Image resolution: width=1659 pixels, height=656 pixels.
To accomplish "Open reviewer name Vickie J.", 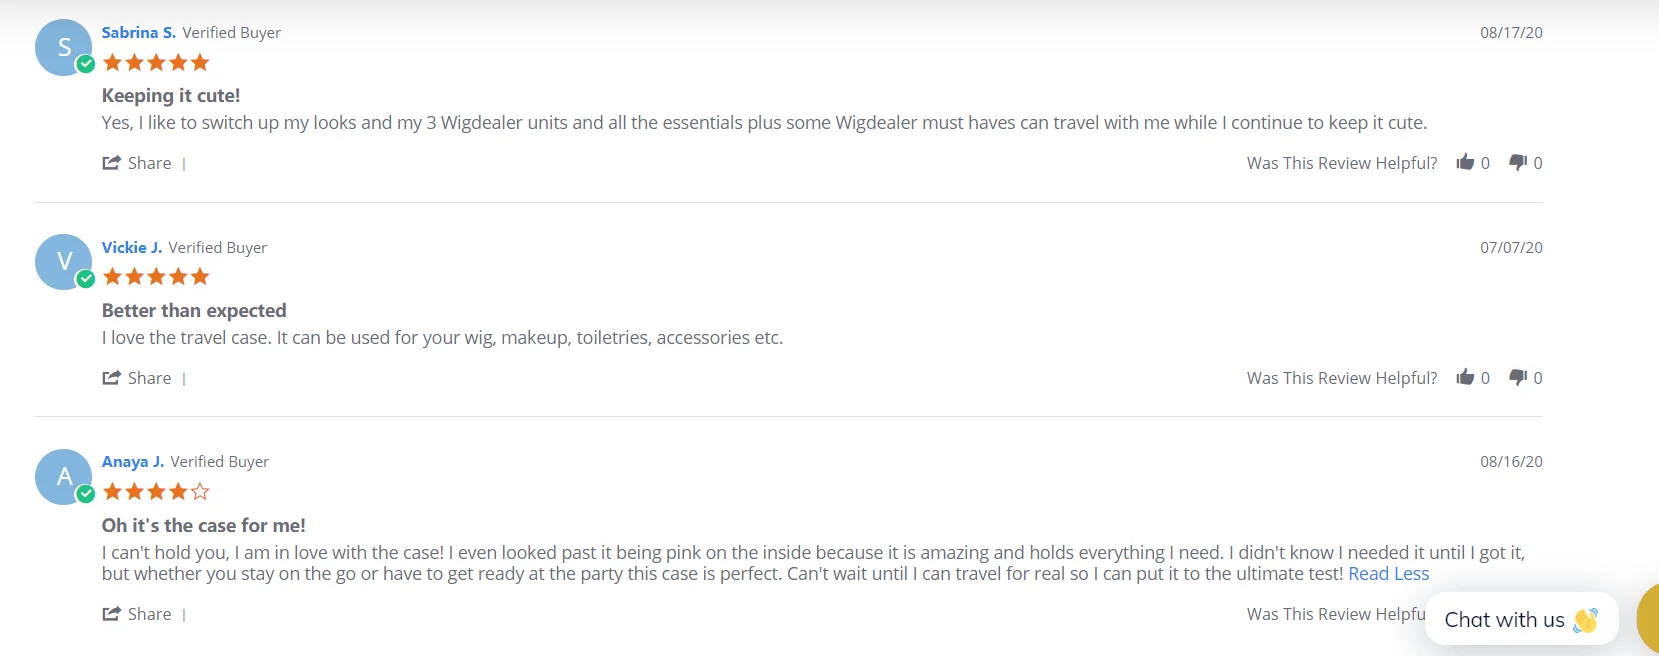I will (131, 248).
